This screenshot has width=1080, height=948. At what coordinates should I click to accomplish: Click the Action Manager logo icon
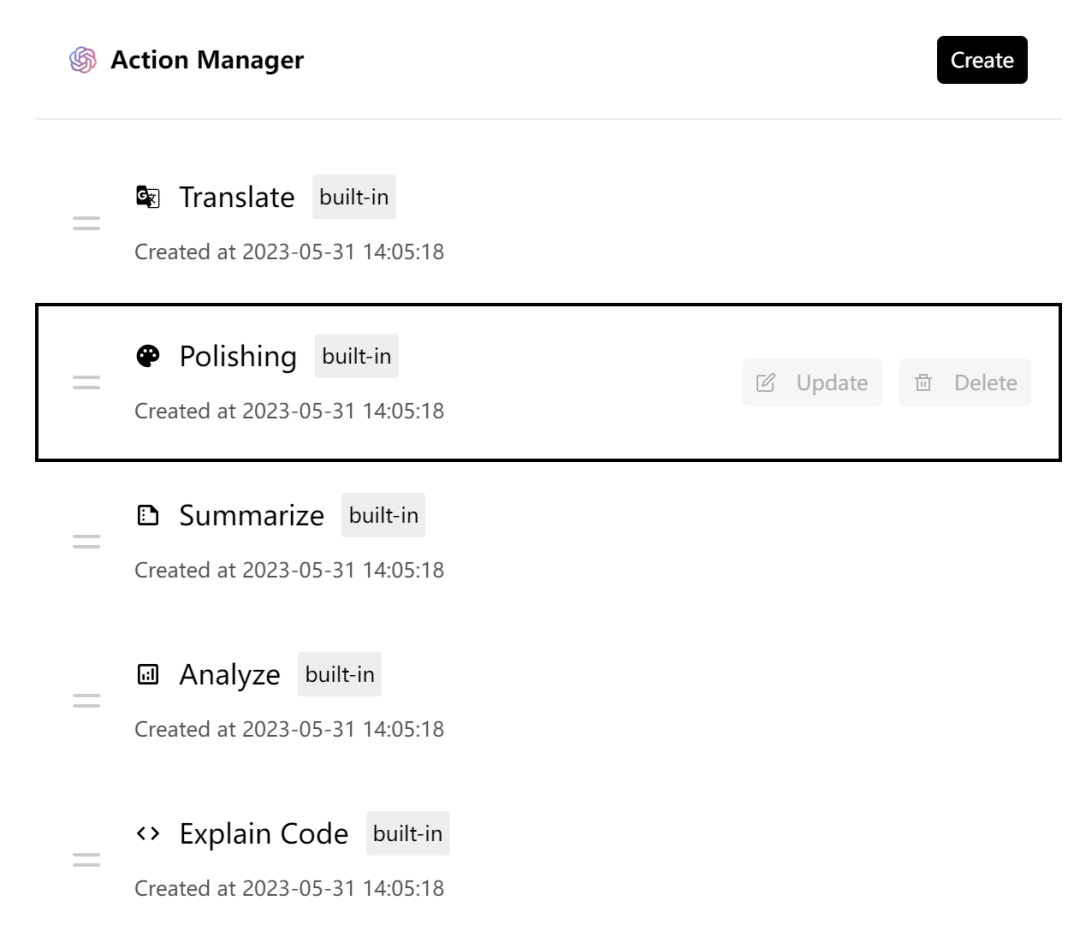(x=83, y=60)
